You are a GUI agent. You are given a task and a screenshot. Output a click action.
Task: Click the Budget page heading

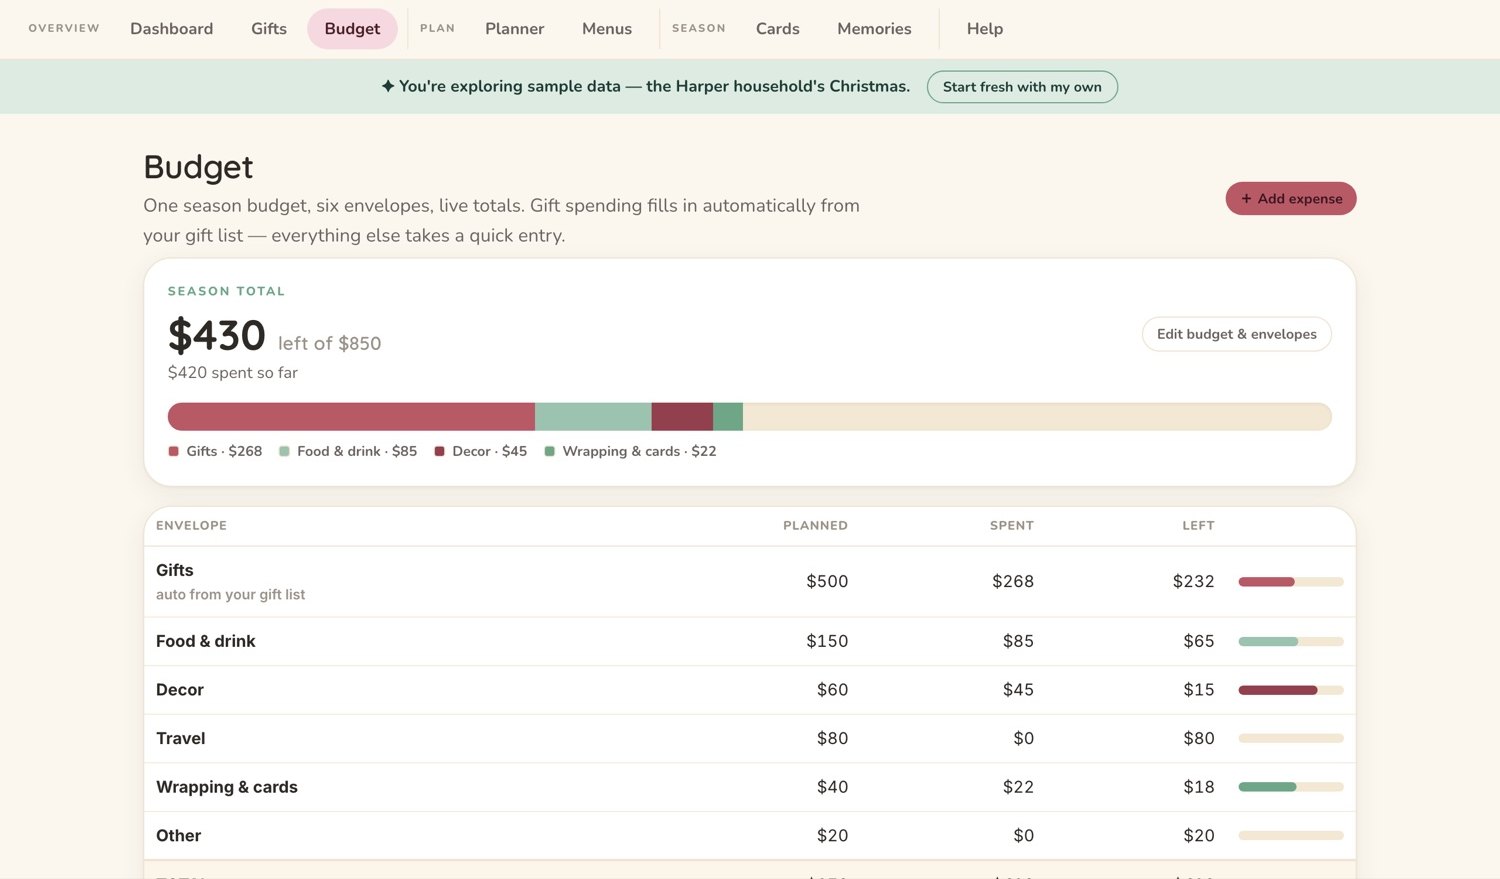(198, 167)
